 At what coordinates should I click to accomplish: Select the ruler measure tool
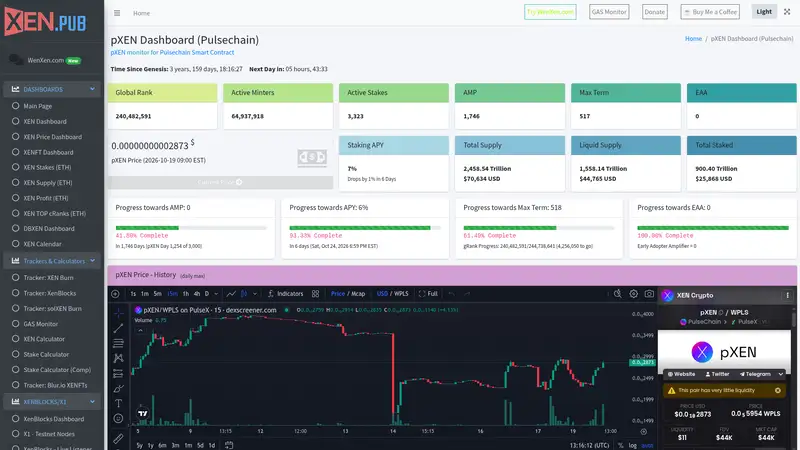[x=118, y=438]
